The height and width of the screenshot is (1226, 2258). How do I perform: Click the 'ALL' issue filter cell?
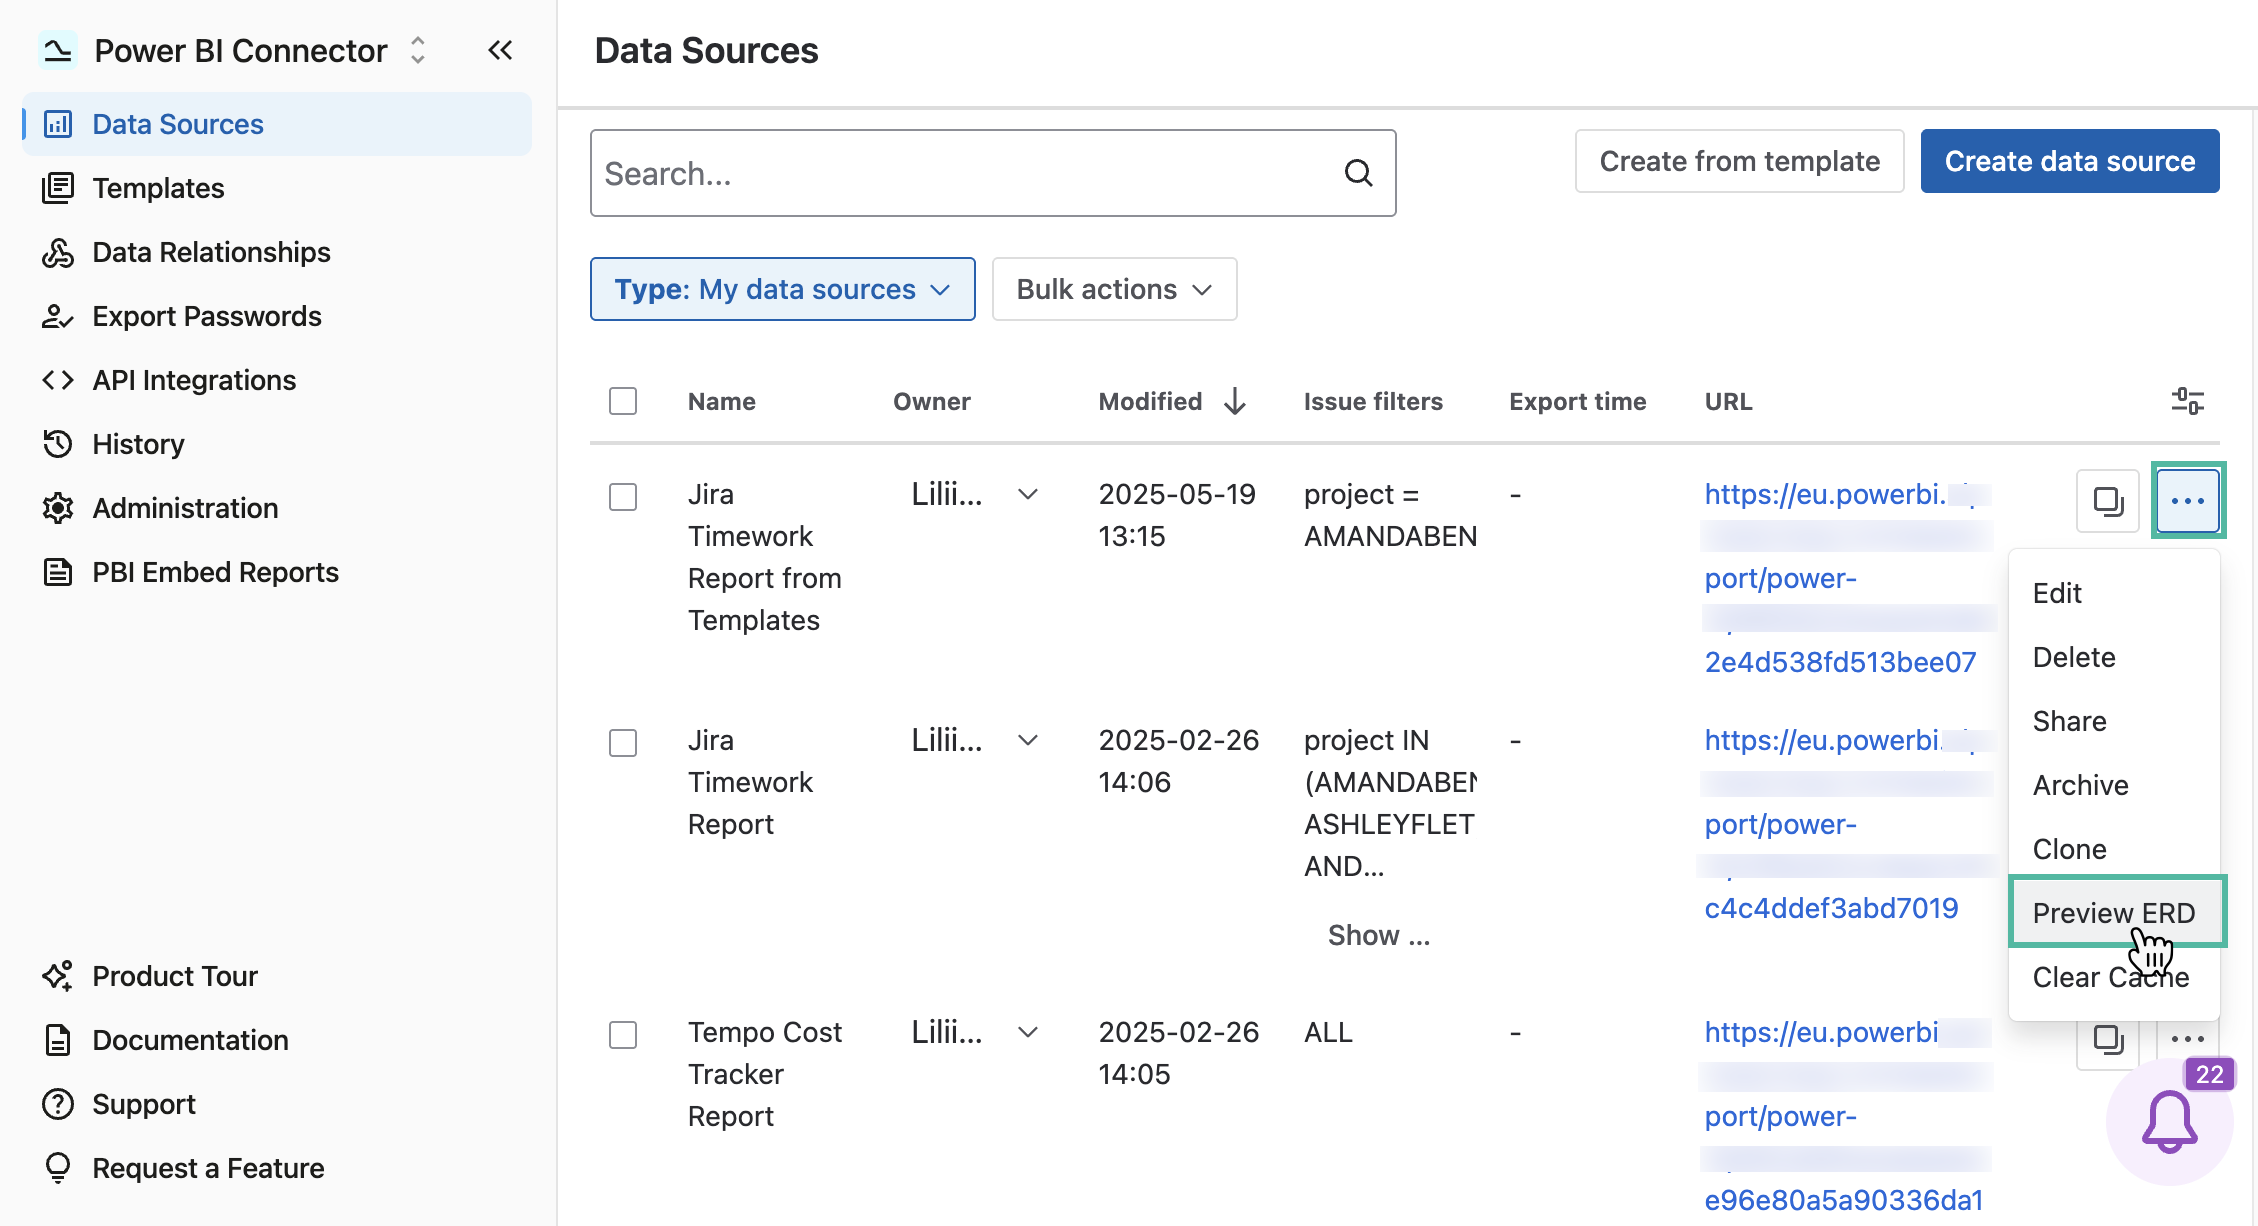click(x=1328, y=1032)
